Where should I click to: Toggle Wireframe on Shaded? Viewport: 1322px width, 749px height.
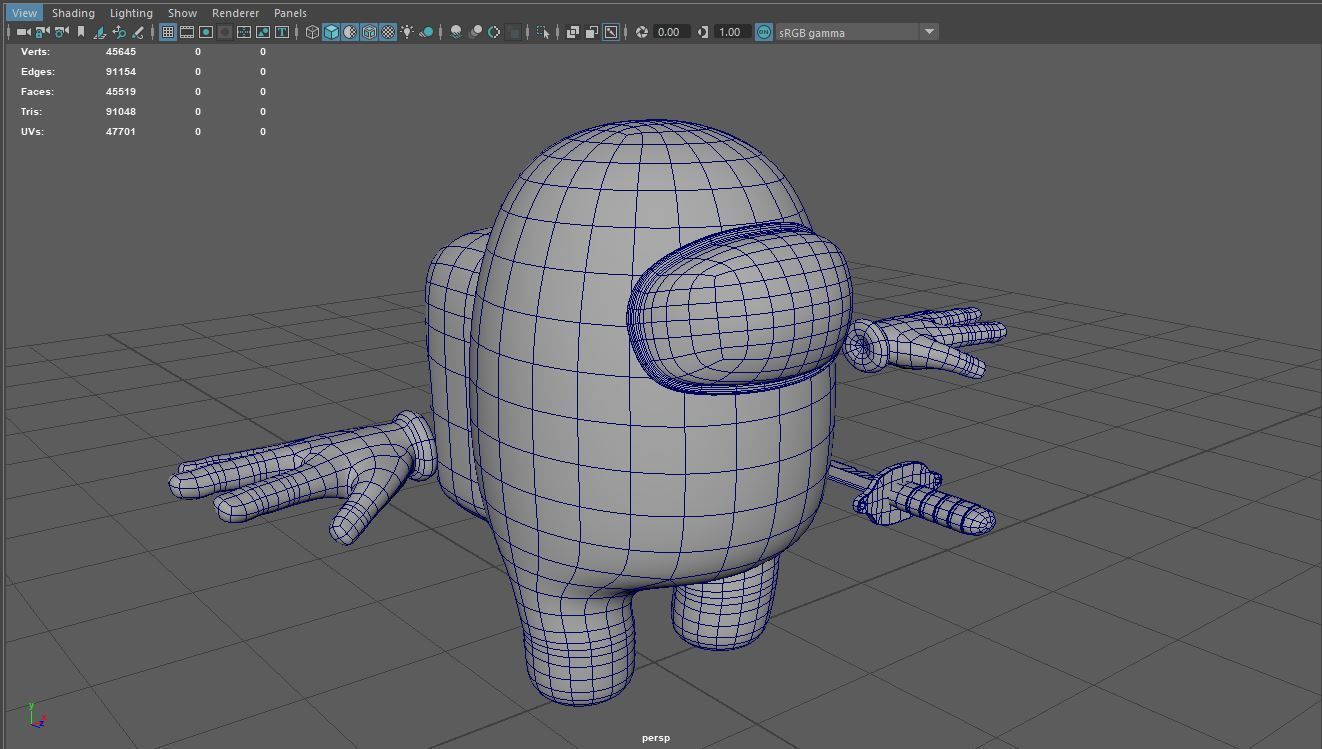click(369, 32)
